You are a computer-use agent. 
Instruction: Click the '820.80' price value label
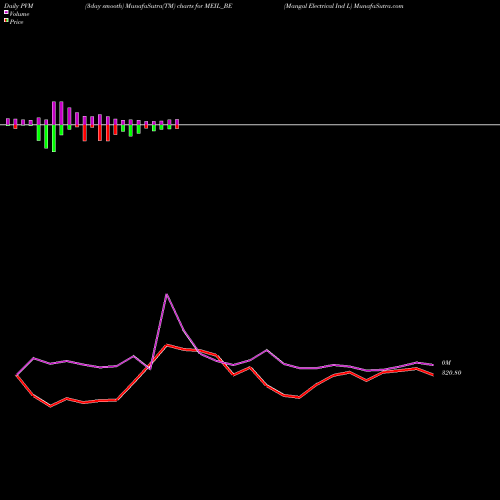pos(451,373)
